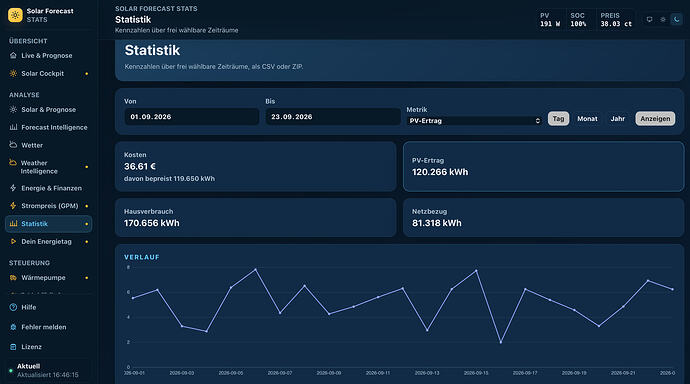
Task: Open the Metrik PV-Ertrag dropdown
Action: tap(474, 121)
